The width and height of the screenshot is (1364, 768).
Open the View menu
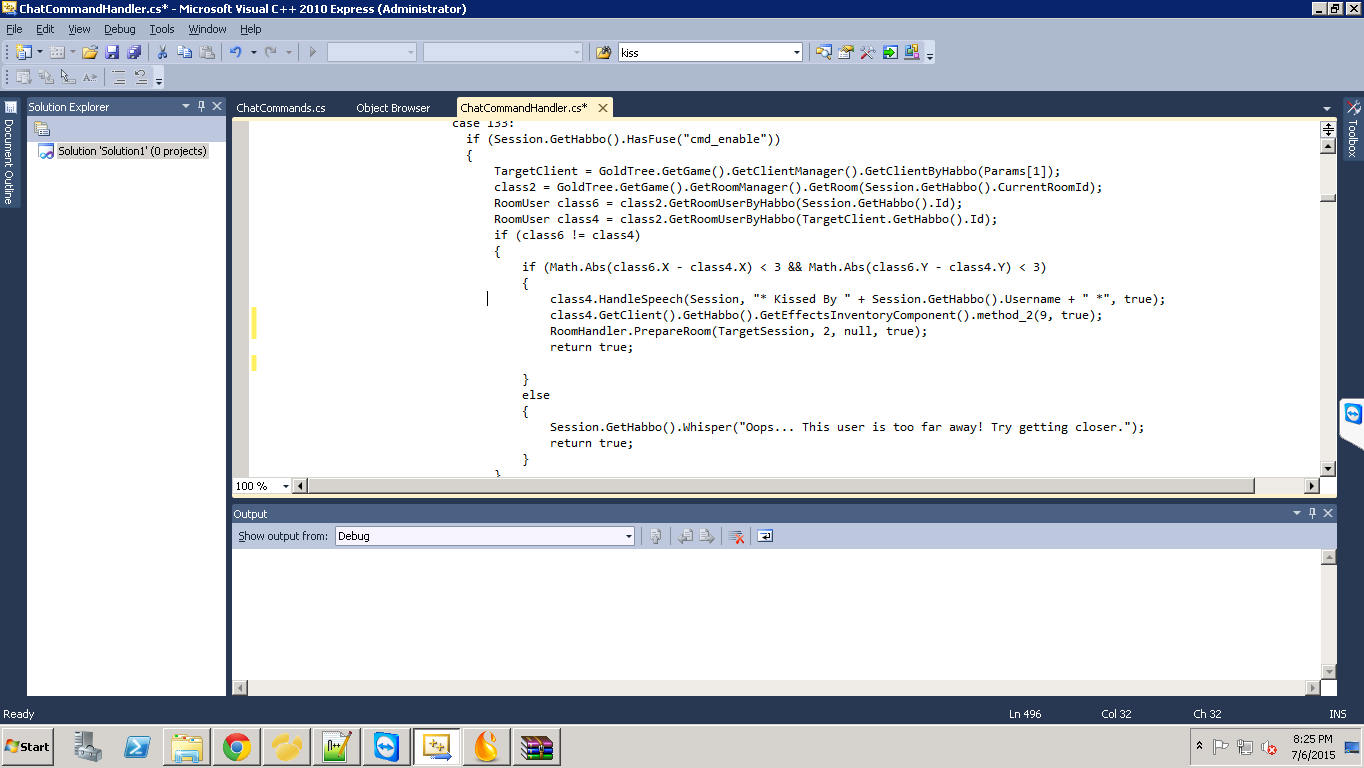coord(79,29)
